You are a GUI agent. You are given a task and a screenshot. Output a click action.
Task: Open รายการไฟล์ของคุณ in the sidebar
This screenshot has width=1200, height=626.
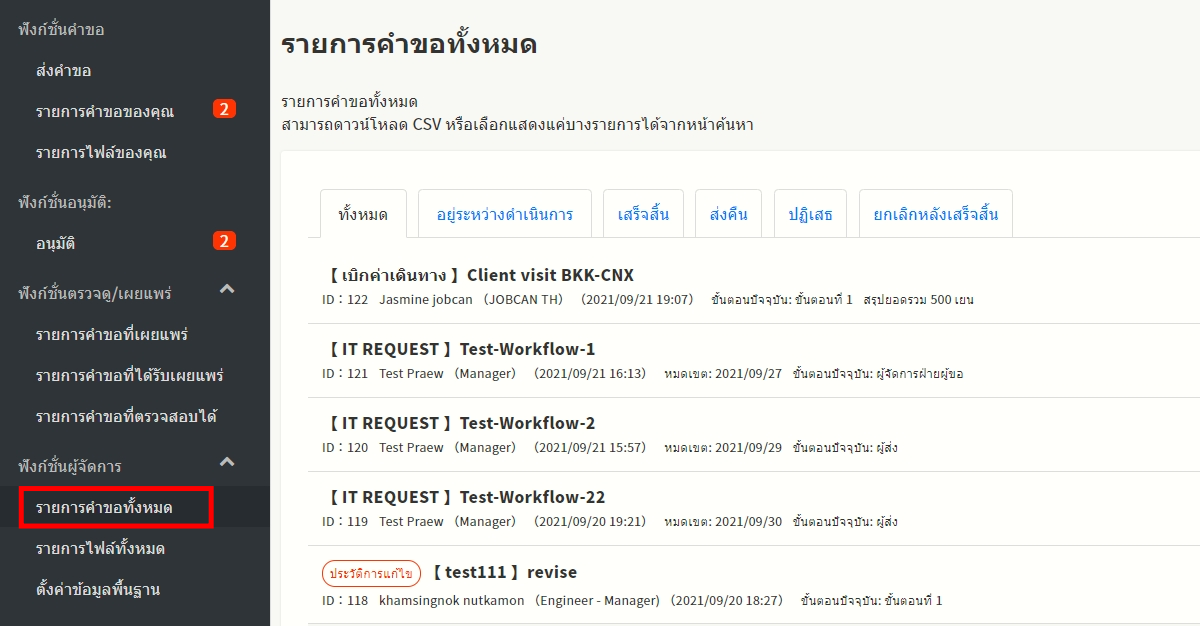click(x=101, y=152)
